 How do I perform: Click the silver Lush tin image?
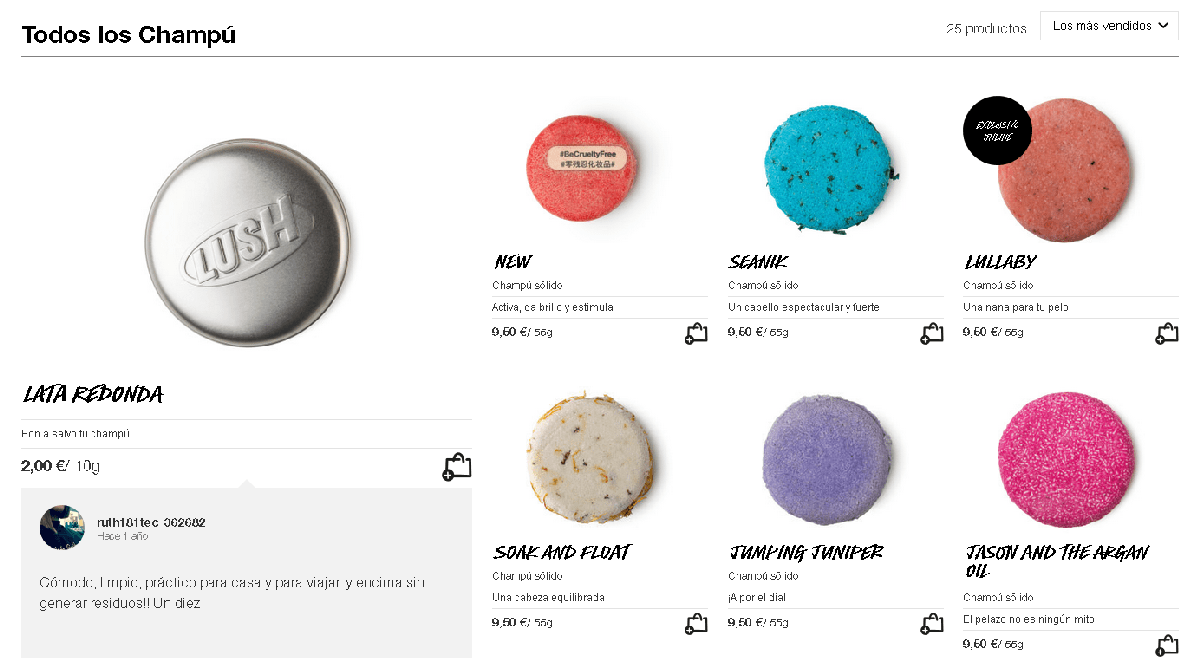pos(247,243)
